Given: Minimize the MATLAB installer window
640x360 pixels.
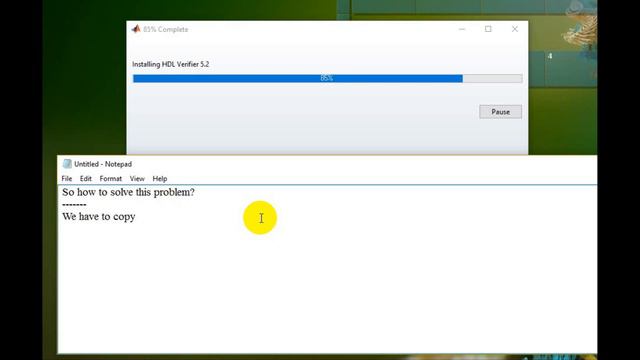Looking at the screenshot, I should (462, 29).
